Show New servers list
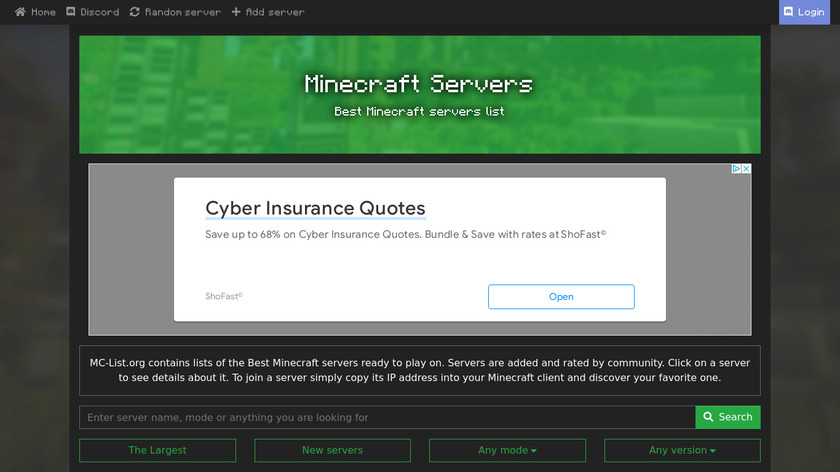 pyautogui.click(x=332, y=451)
